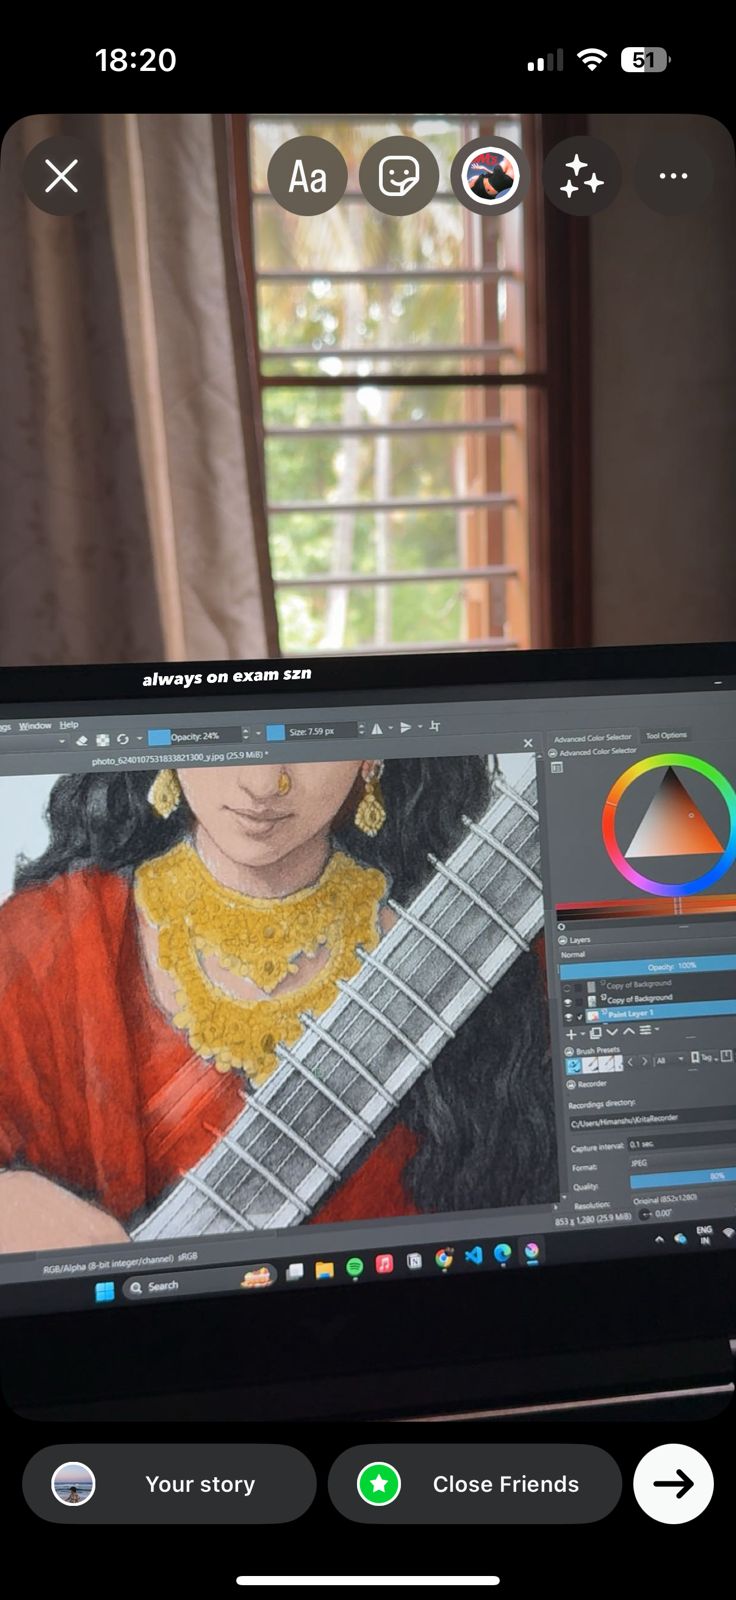736x1600 pixels.
Task: Adjust the recorder Quality 80% slider
Action: click(681, 1180)
